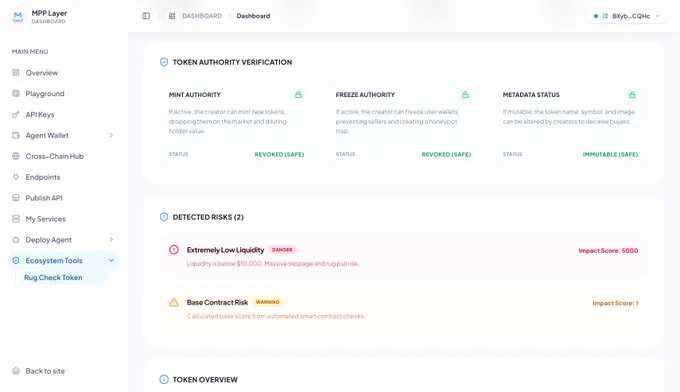Collapse the Ecosystem Tools chevron

(x=111, y=261)
